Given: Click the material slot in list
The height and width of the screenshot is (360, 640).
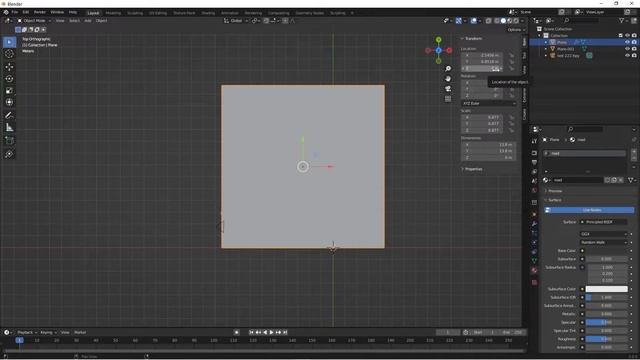Looking at the screenshot, I should pyautogui.click(x=584, y=153).
